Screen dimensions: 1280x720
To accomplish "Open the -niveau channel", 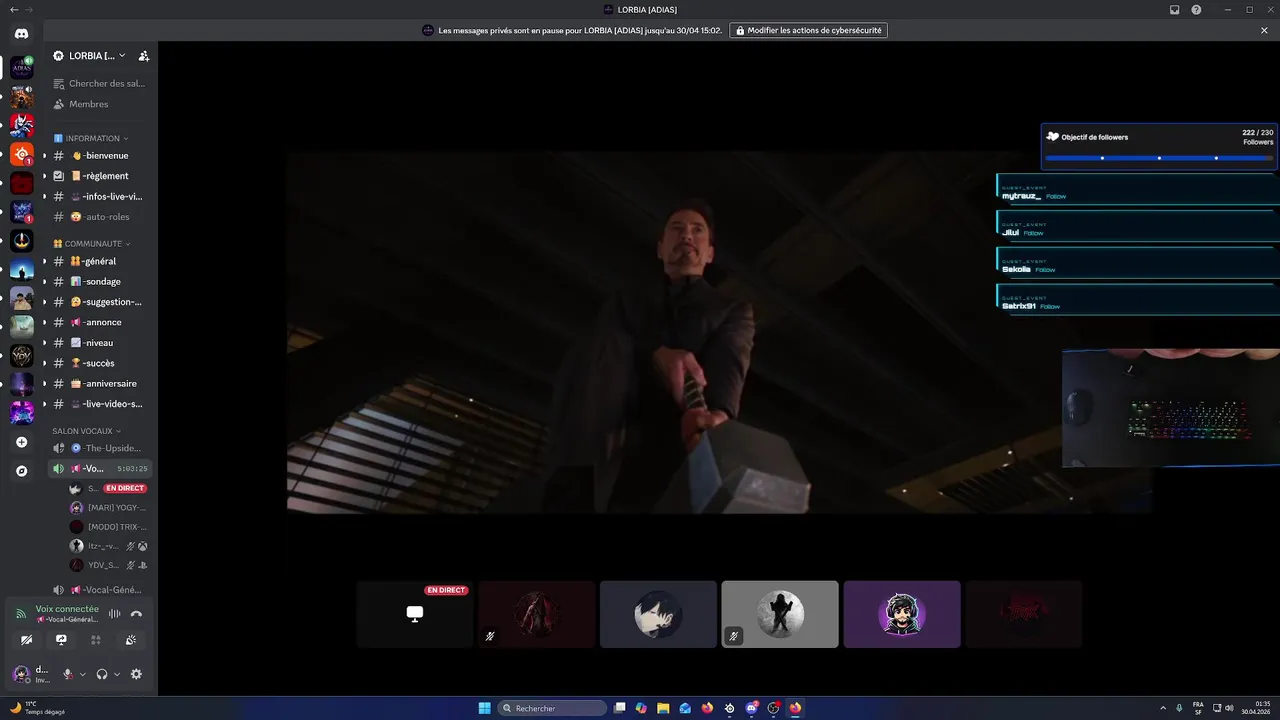I will click(100, 343).
